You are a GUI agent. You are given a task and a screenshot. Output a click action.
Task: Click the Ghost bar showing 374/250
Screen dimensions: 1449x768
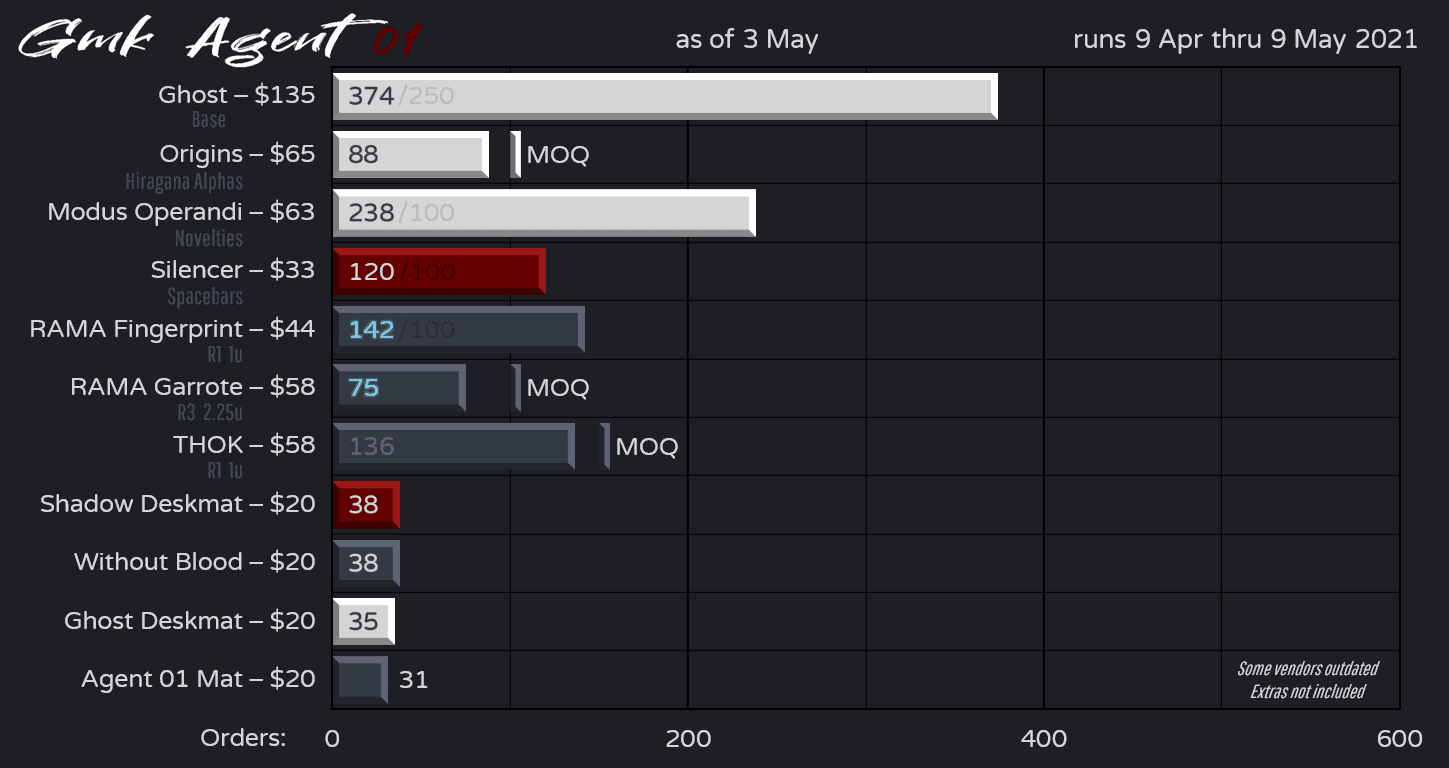(665, 97)
